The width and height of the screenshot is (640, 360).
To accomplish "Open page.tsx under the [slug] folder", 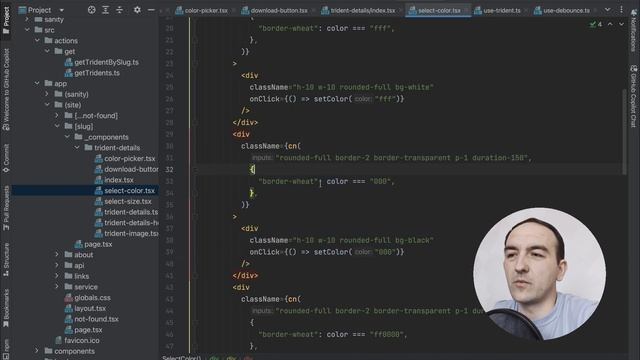I will (93, 244).
